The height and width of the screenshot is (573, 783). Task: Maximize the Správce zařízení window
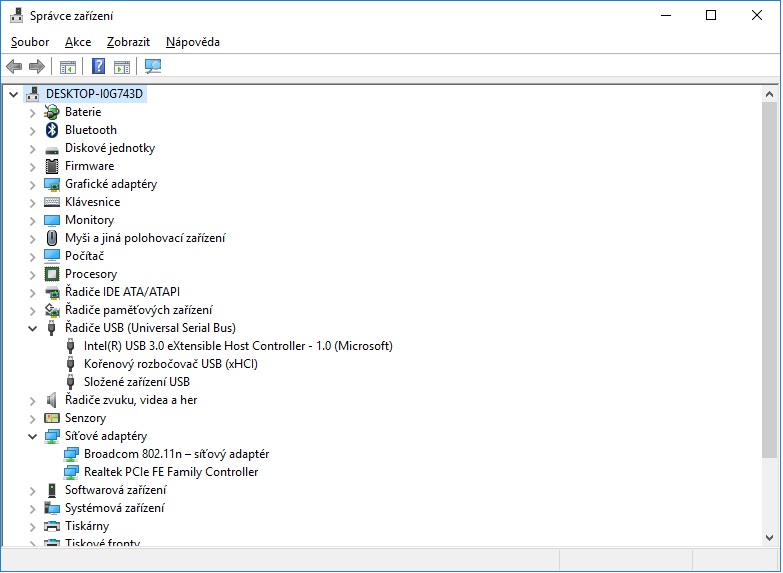[x=711, y=15]
